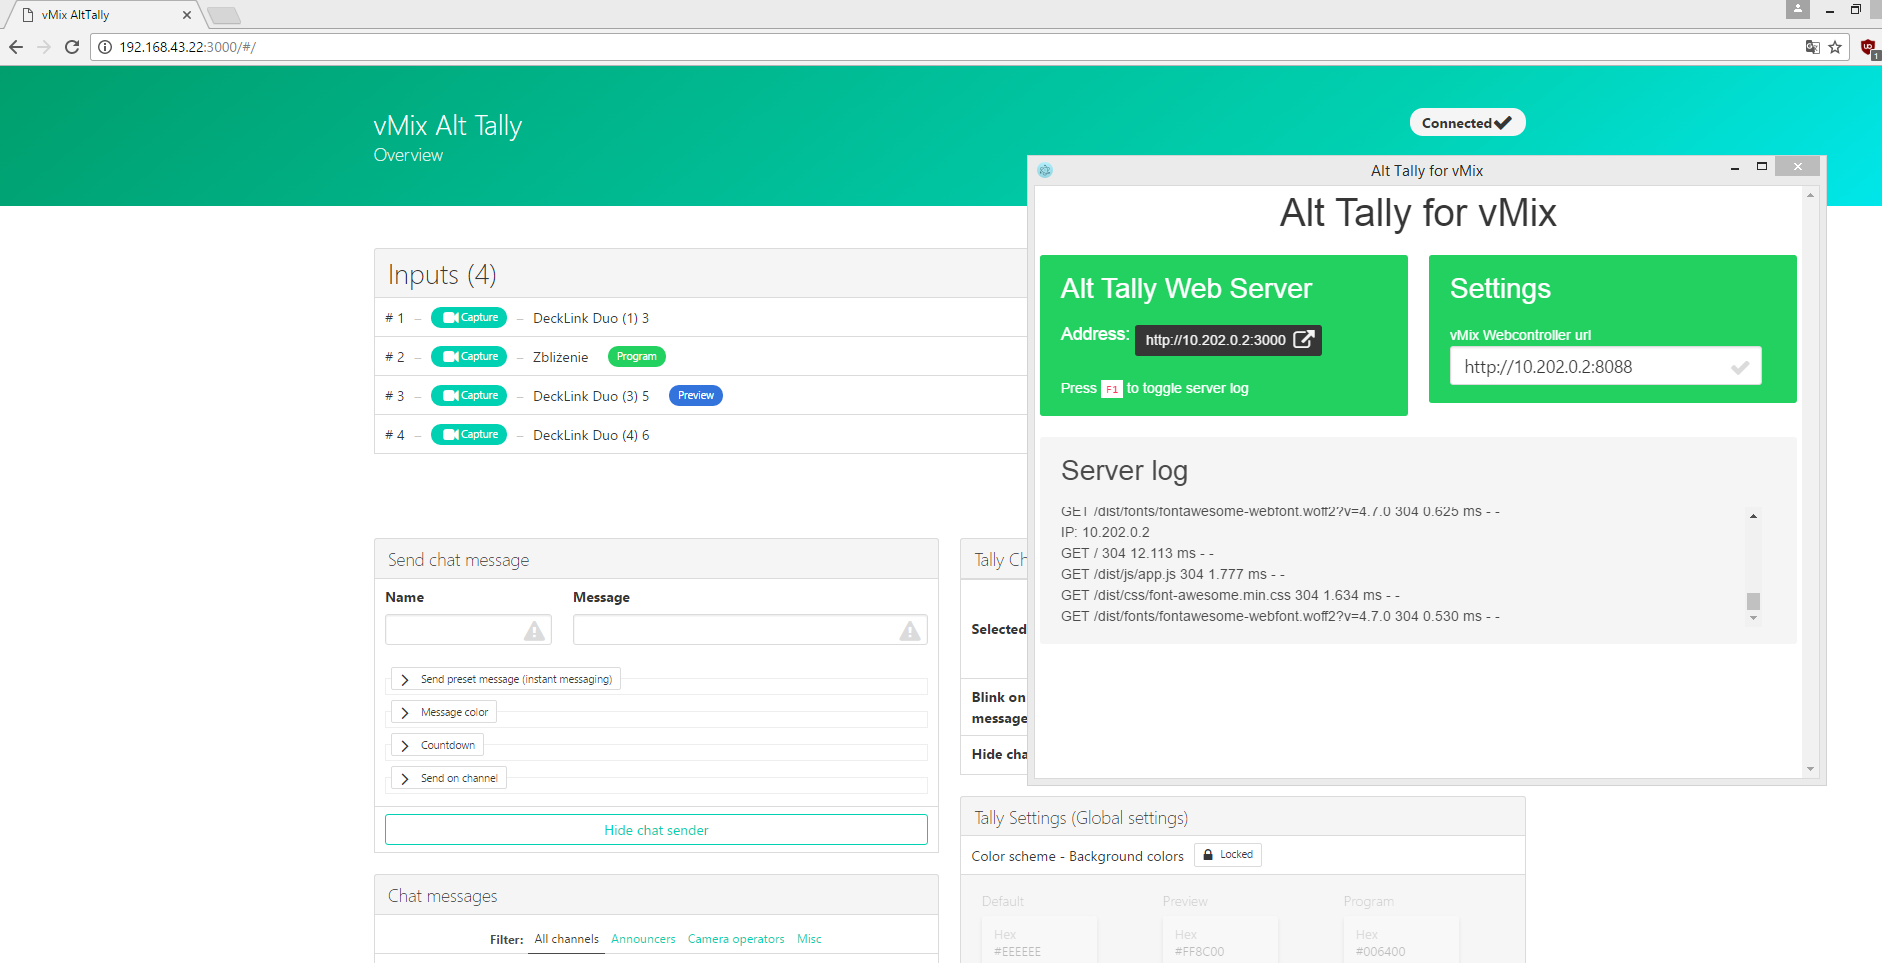
Task: Click the green Program badge on Zbliżenie
Action: [637, 357]
